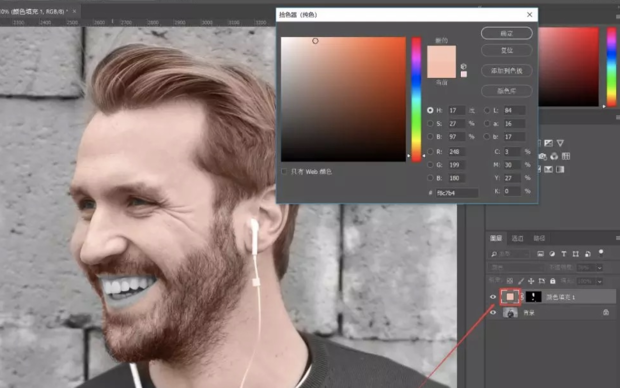Switch to the 通道 tab
This screenshot has height=388, width=620.
(517, 238)
